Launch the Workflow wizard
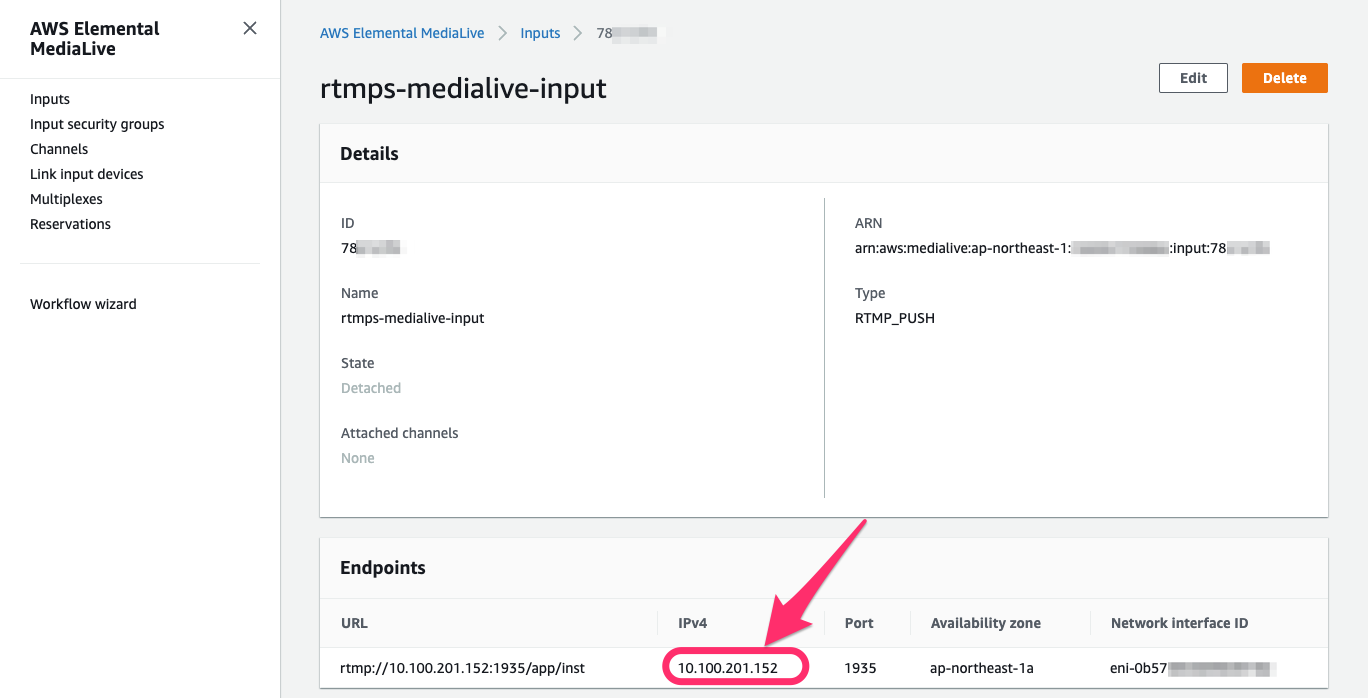 [83, 304]
